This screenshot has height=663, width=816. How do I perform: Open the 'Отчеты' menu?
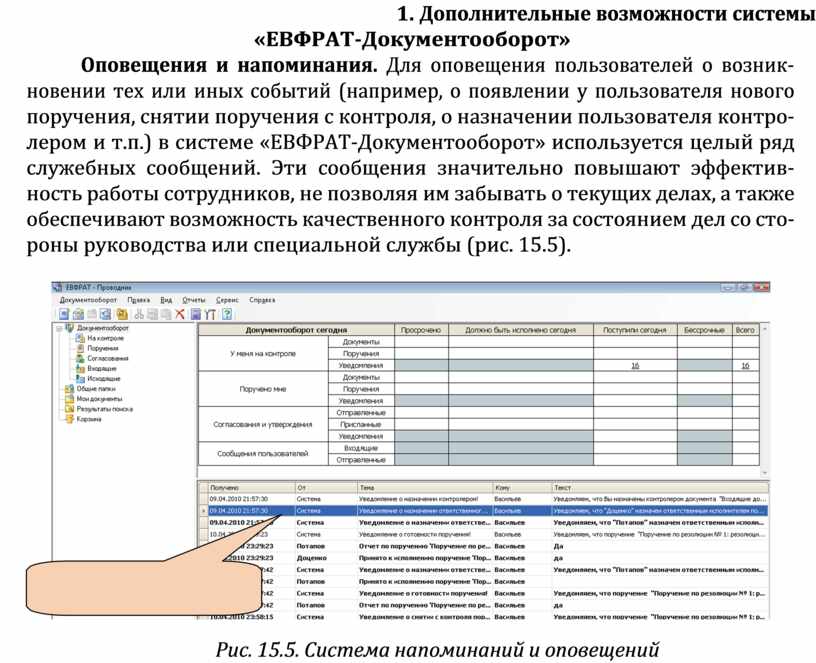click(x=193, y=300)
